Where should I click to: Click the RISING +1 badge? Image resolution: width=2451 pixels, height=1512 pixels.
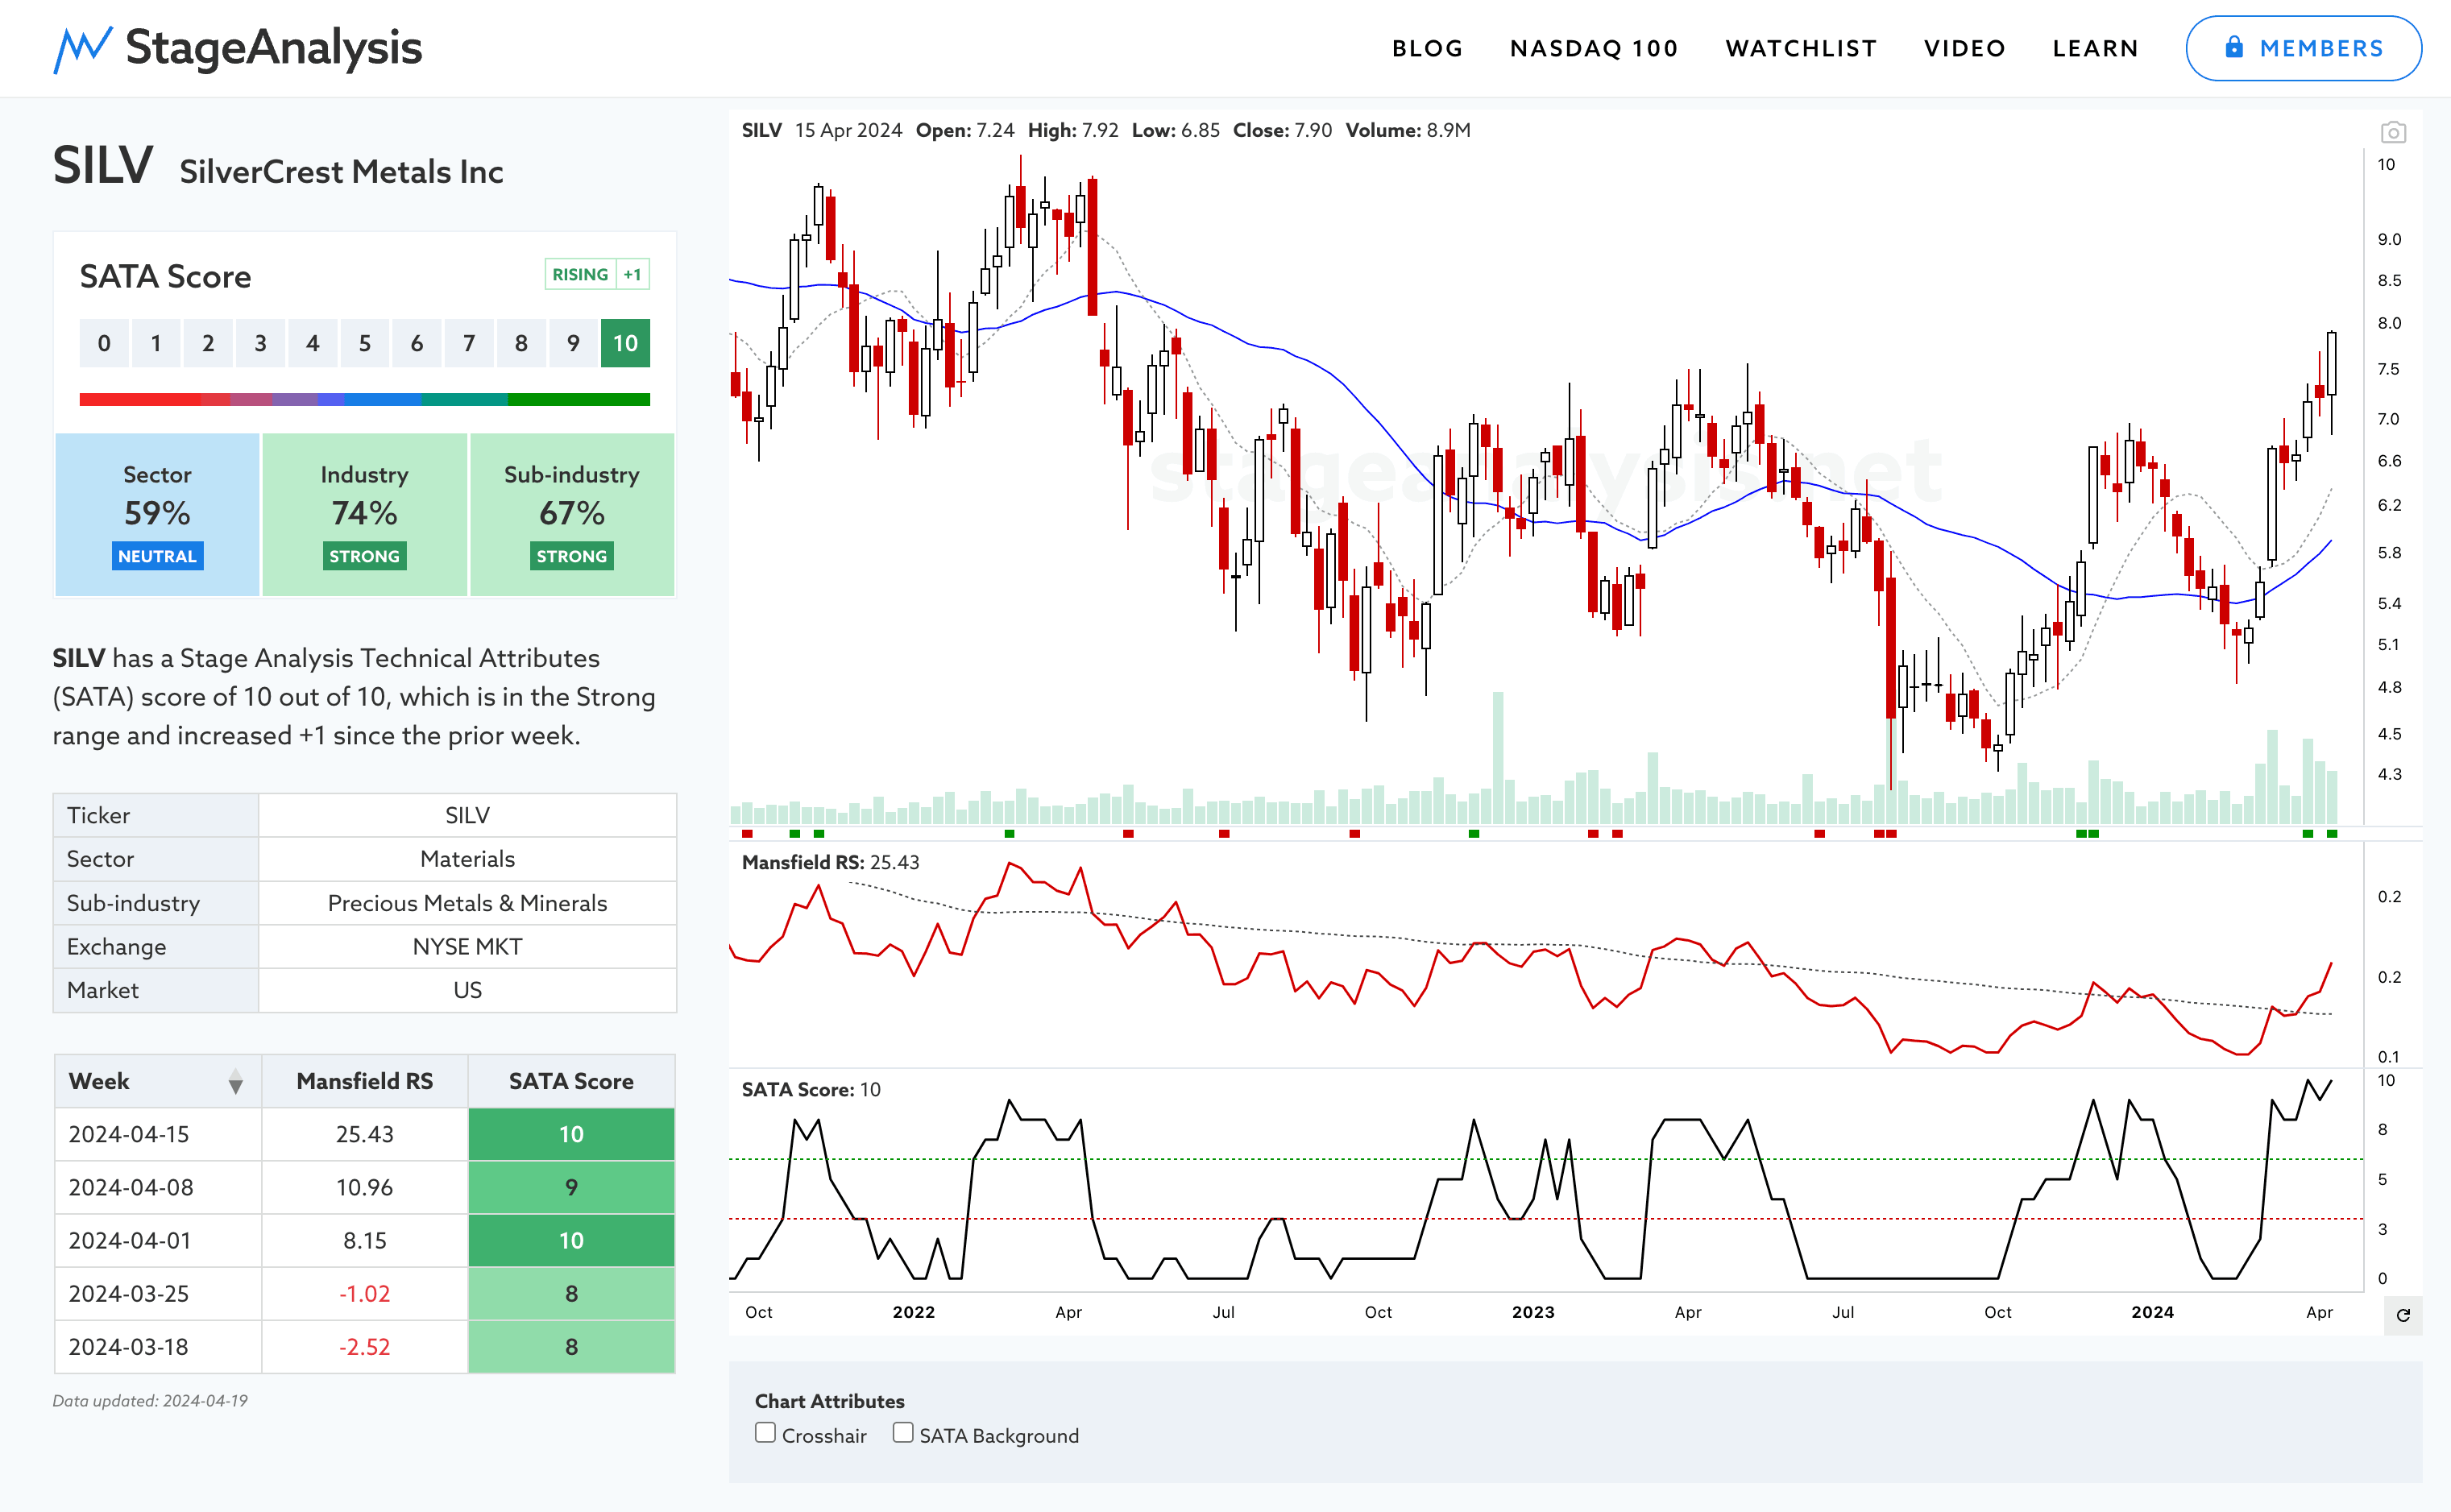pyautogui.click(x=597, y=274)
